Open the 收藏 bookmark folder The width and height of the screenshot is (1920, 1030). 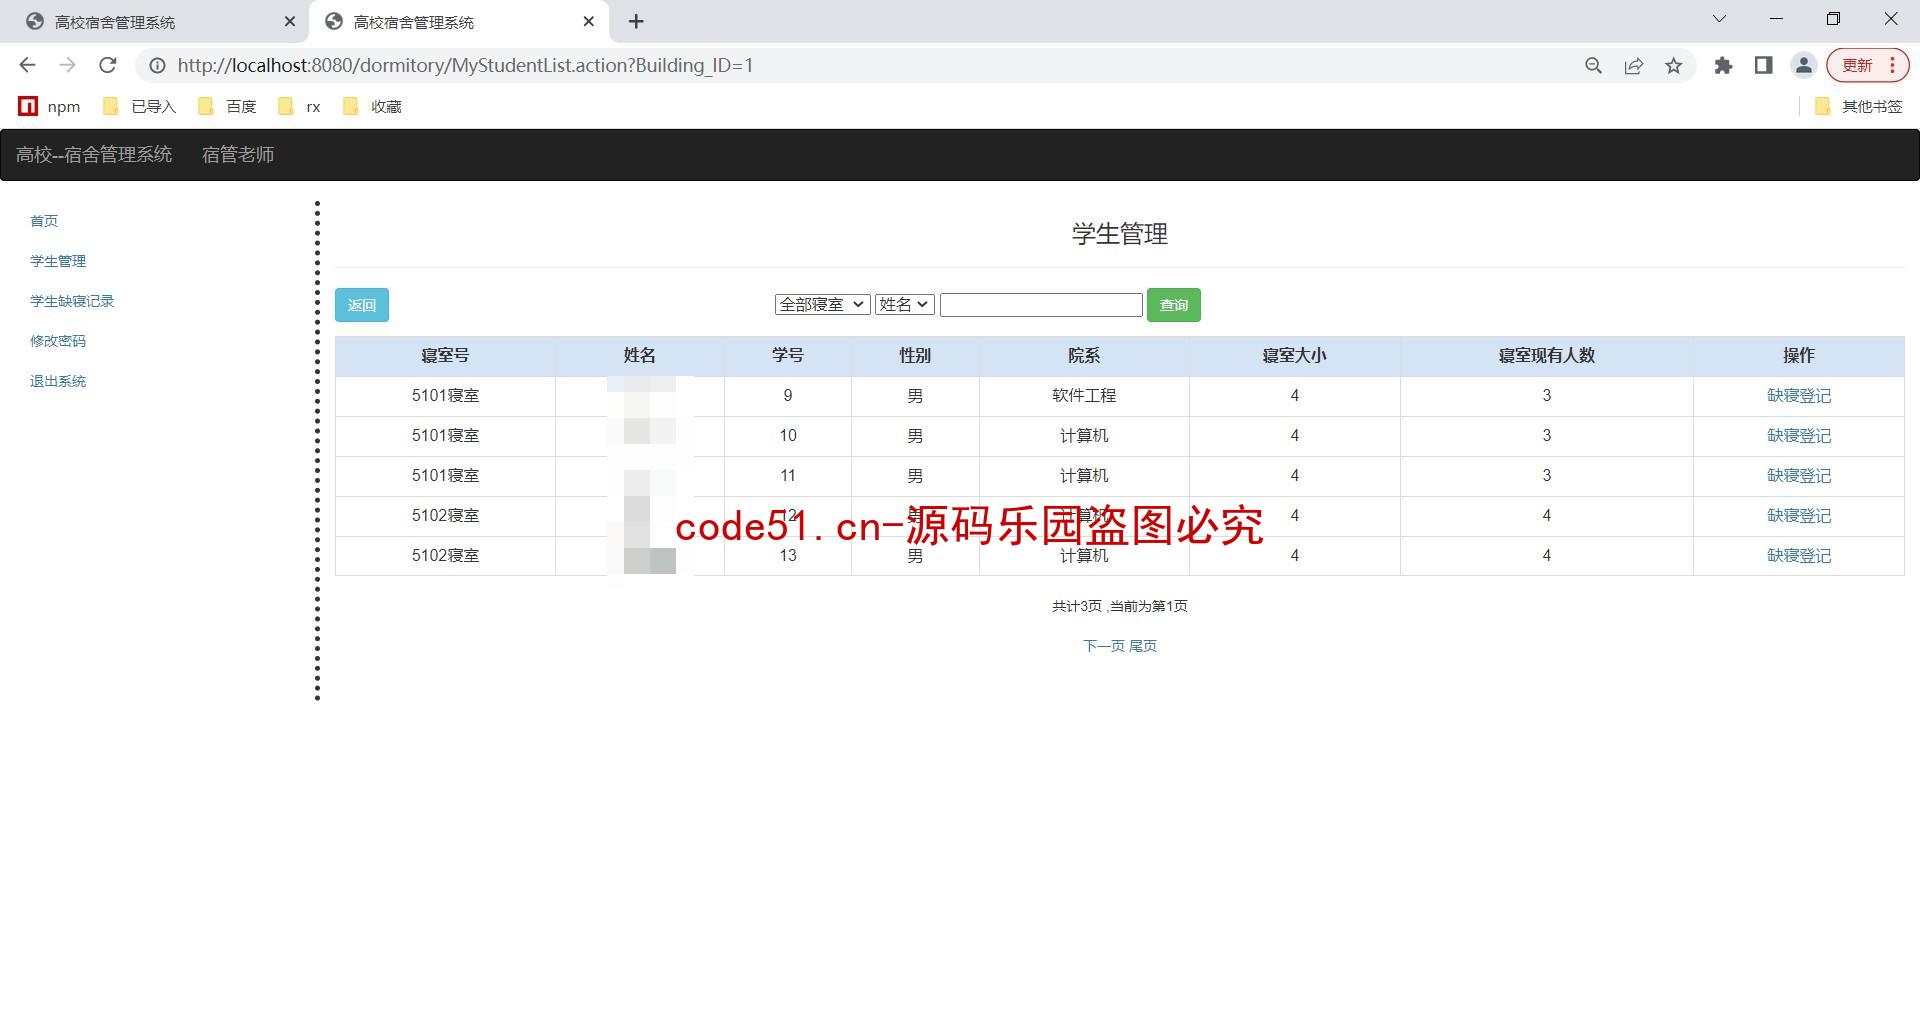[x=372, y=106]
